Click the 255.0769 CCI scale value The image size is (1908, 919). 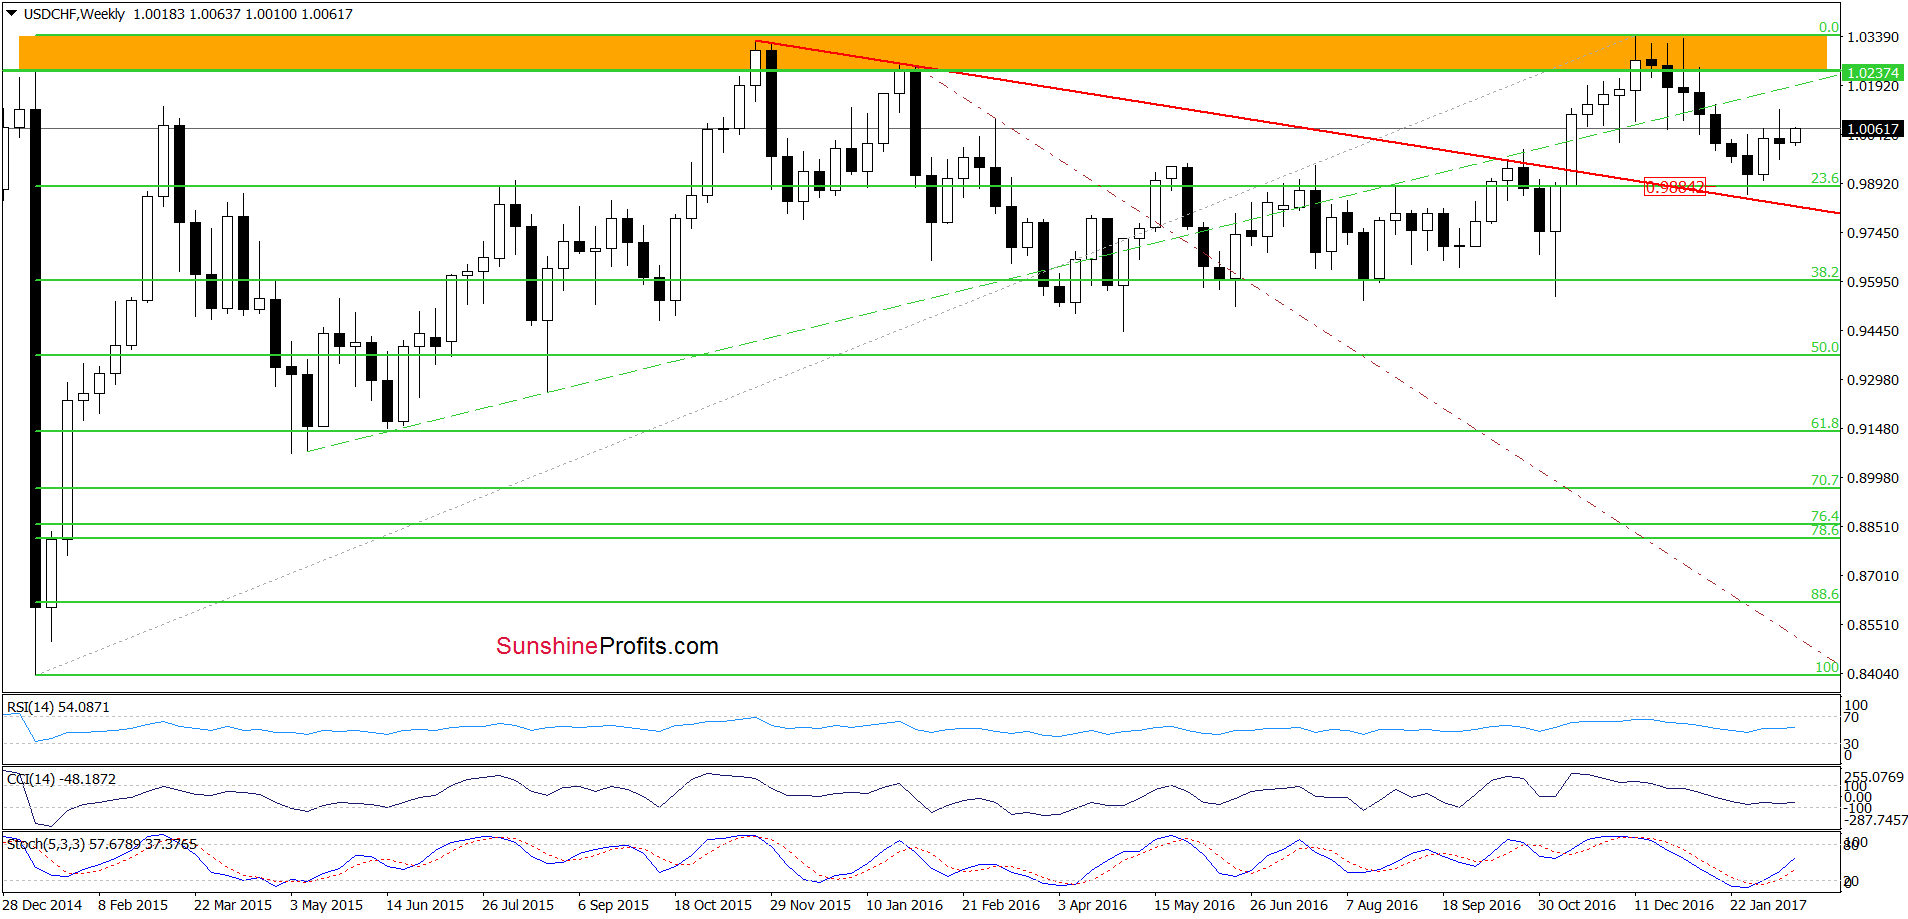pyautogui.click(x=1874, y=777)
